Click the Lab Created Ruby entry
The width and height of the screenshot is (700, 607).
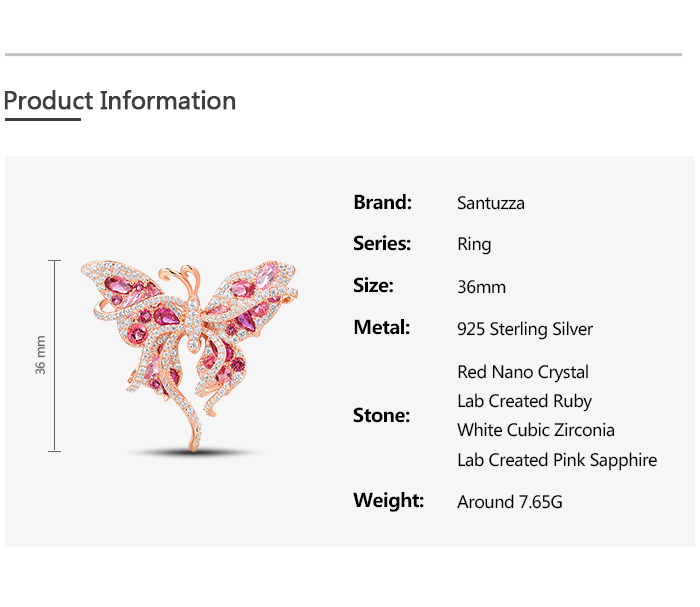pyautogui.click(x=524, y=401)
